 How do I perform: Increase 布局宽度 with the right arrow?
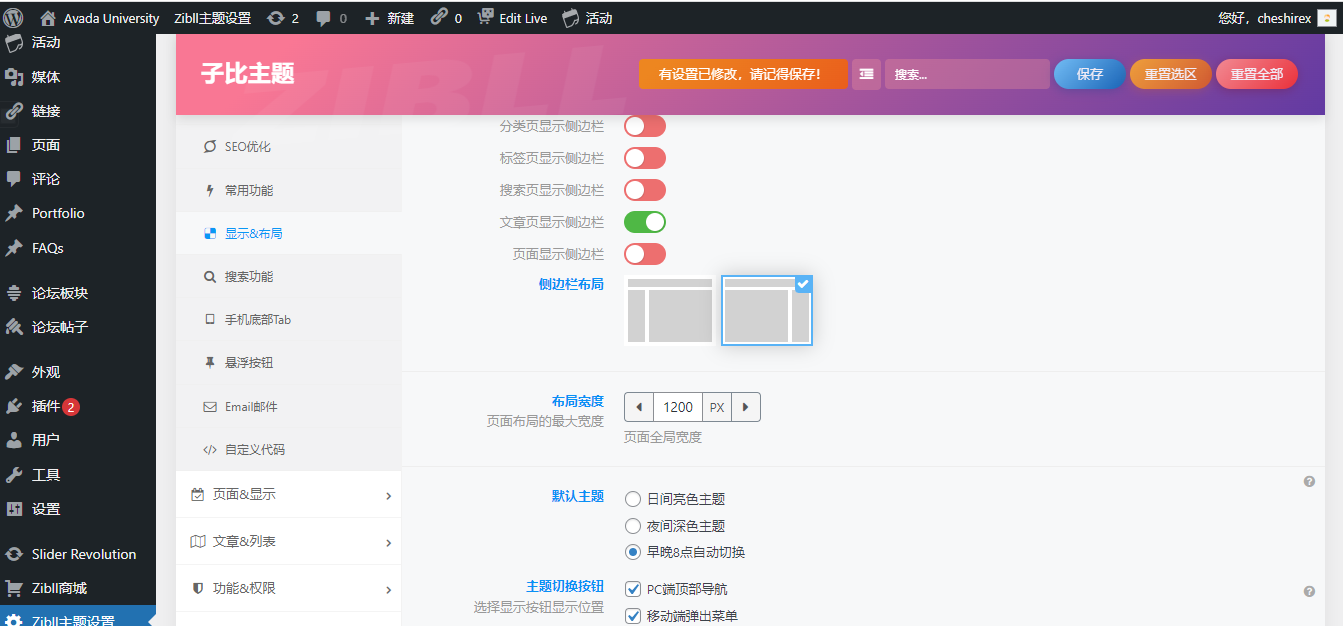[x=746, y=407]
